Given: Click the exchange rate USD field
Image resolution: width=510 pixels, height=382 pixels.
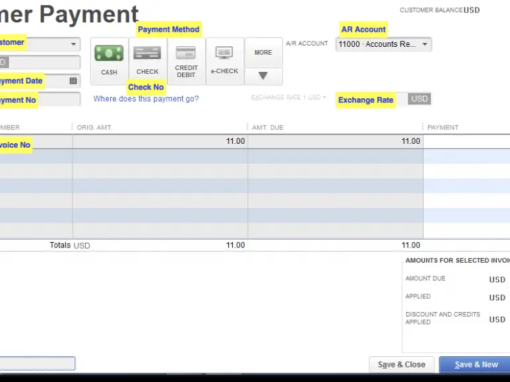Looking at the screenshot, I should pyautogui.click(x=419, y=99).
